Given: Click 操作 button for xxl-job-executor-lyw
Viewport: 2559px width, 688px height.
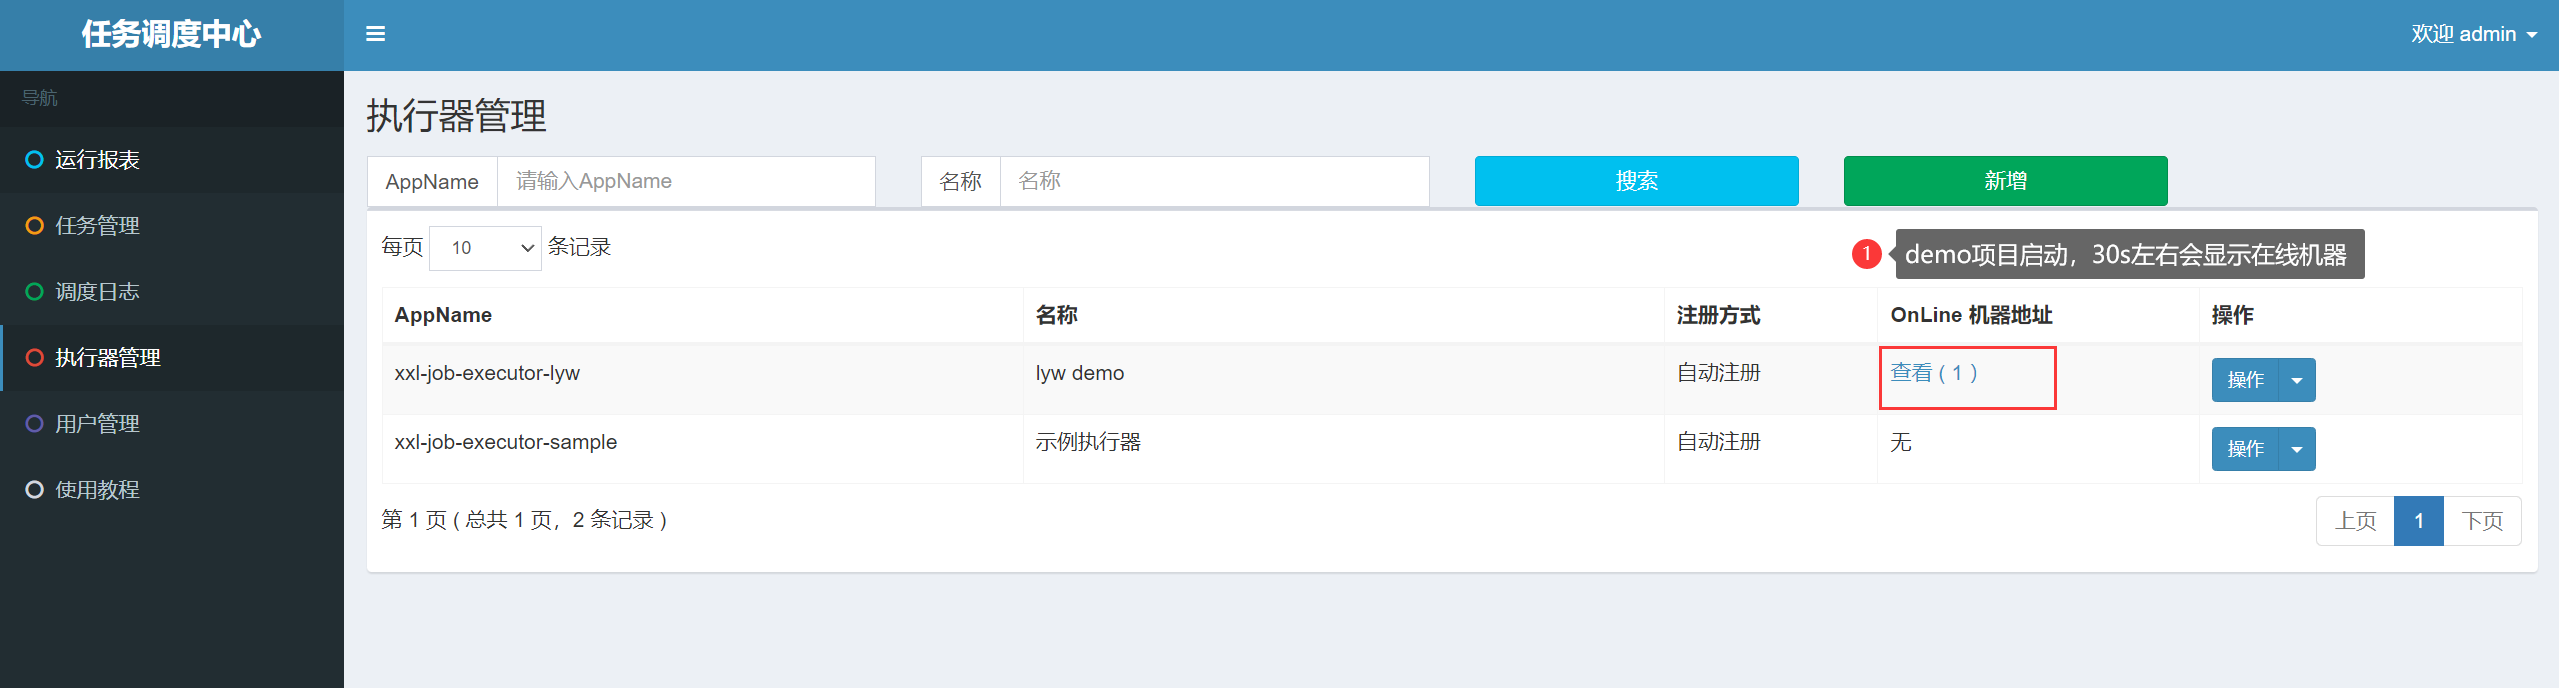Looking at the screenshot, I should click(2245, 380).
